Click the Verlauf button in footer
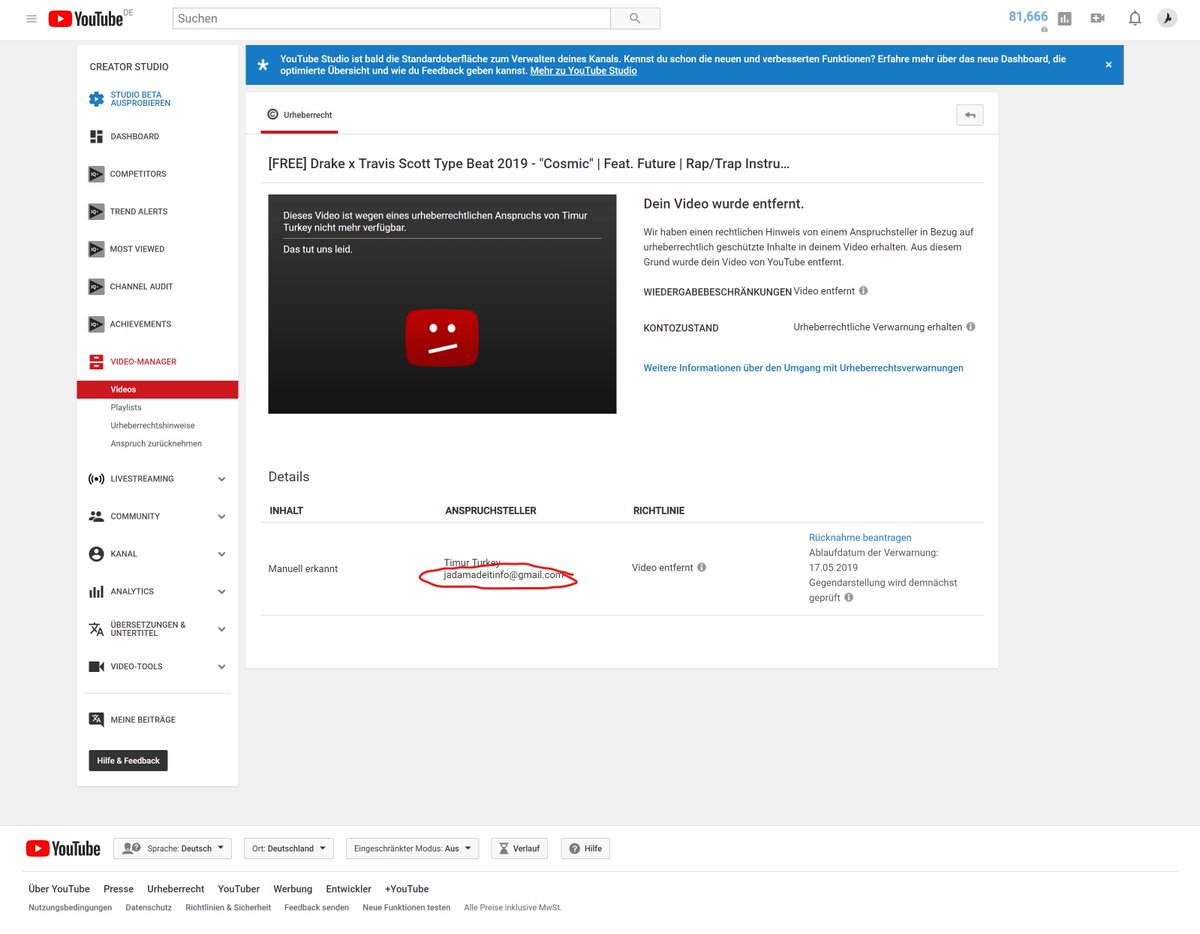1200x934 pixels. click(519, 848)
